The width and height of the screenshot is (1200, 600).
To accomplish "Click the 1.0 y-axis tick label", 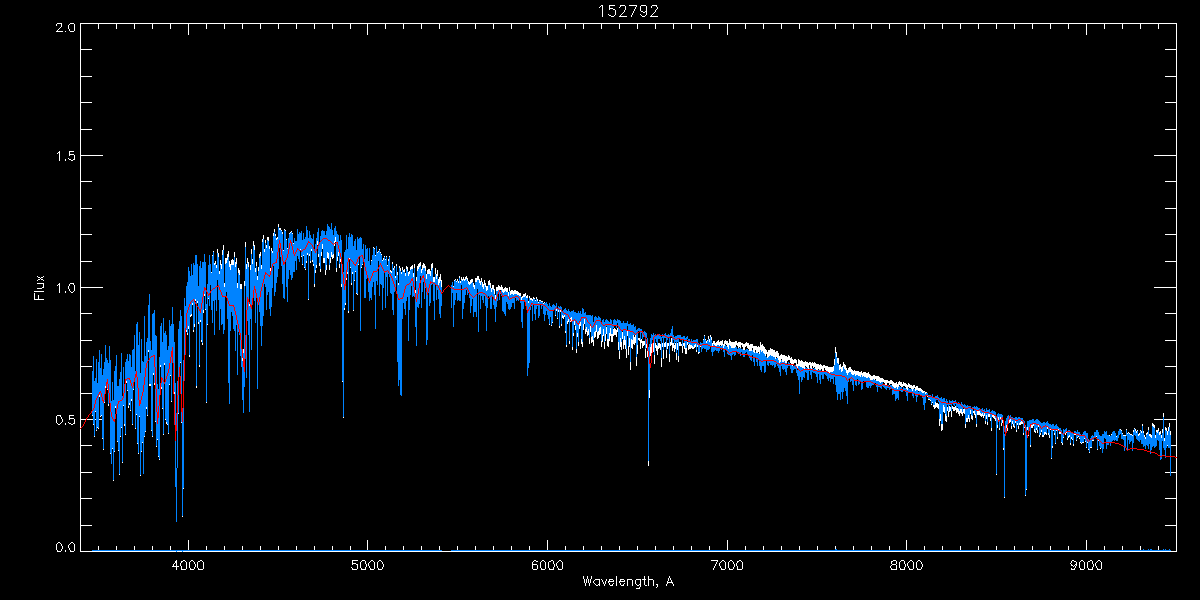I will [x=66, y=288].
